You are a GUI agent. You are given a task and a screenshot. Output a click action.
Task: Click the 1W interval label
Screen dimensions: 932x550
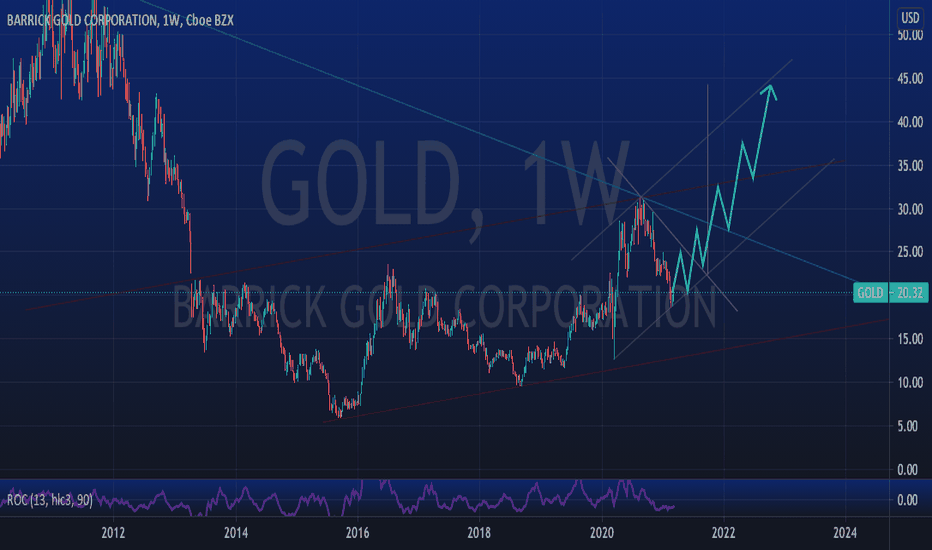click(171, 20)
